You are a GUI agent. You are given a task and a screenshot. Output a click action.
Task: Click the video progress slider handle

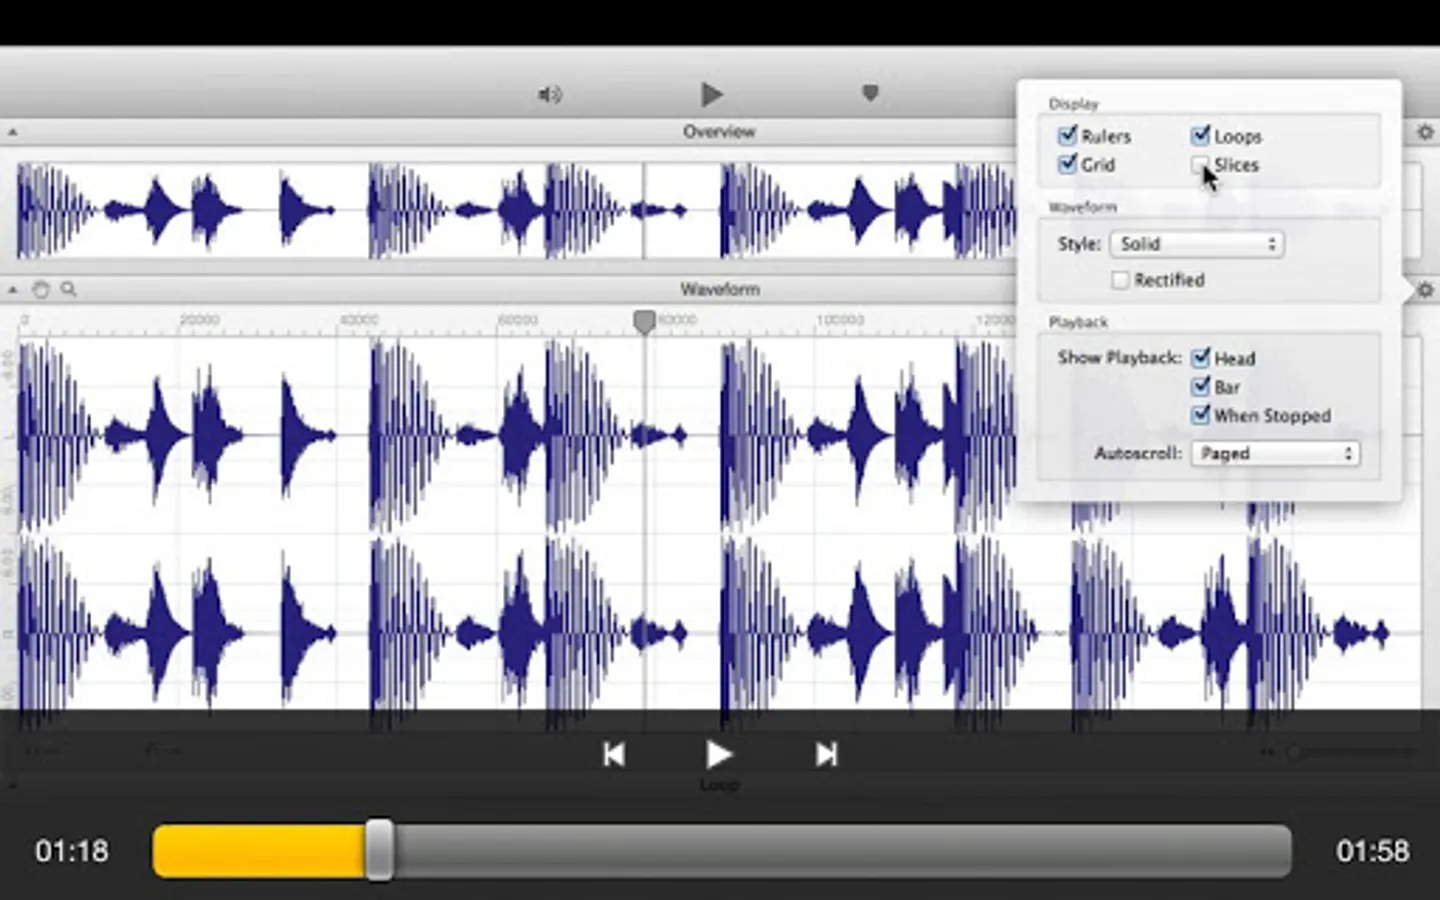coord(379,851)
